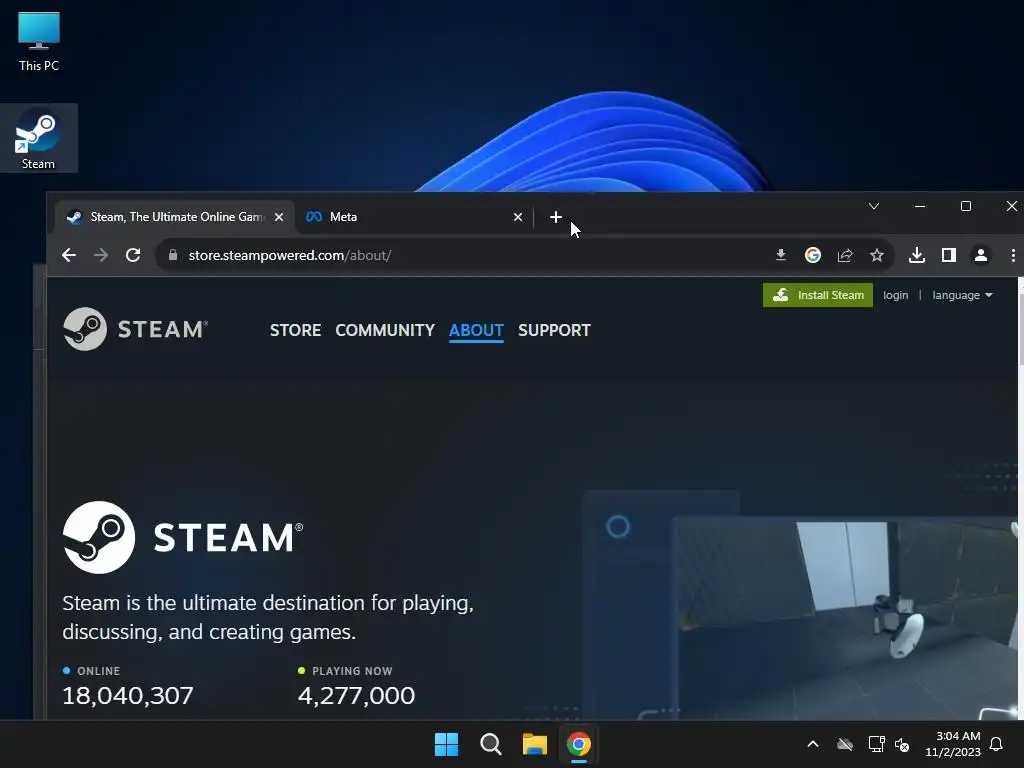1024x768 pixels.
Task: Show hidden system tray icons
Action: 813,744
